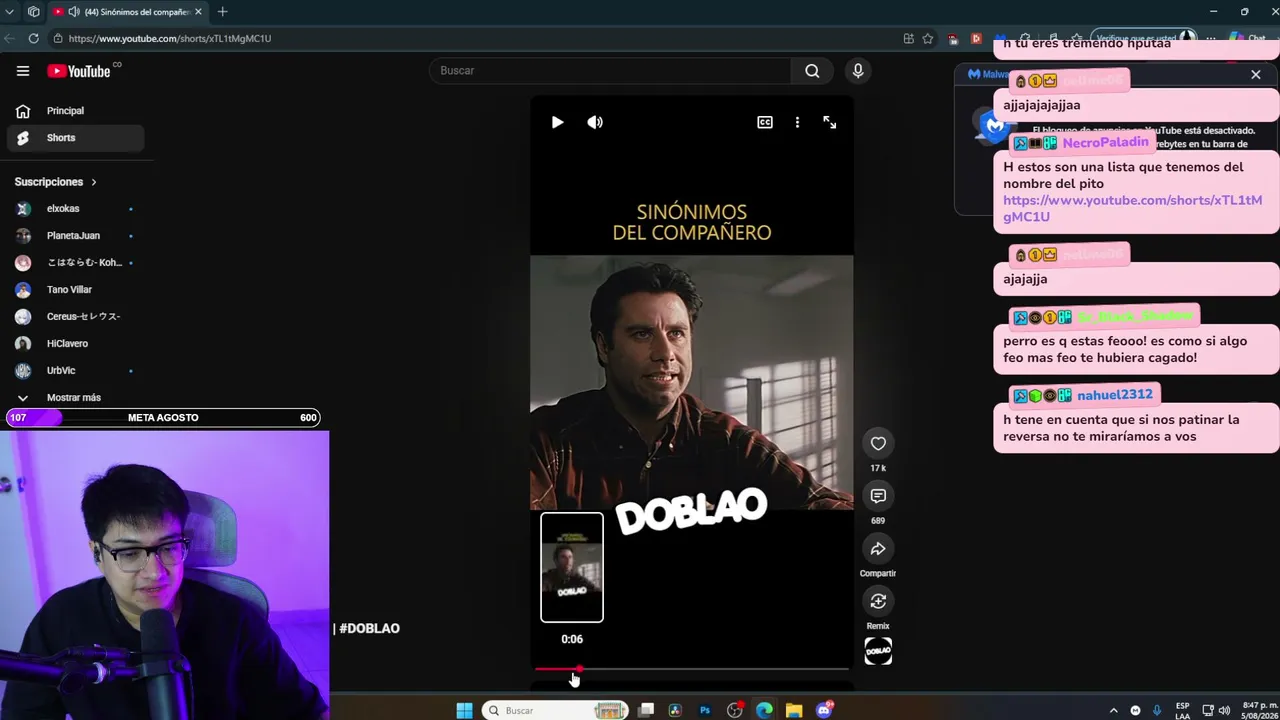Open the browser workspaces icon
The image size is (1280, 720).
[x=33, y=12]
